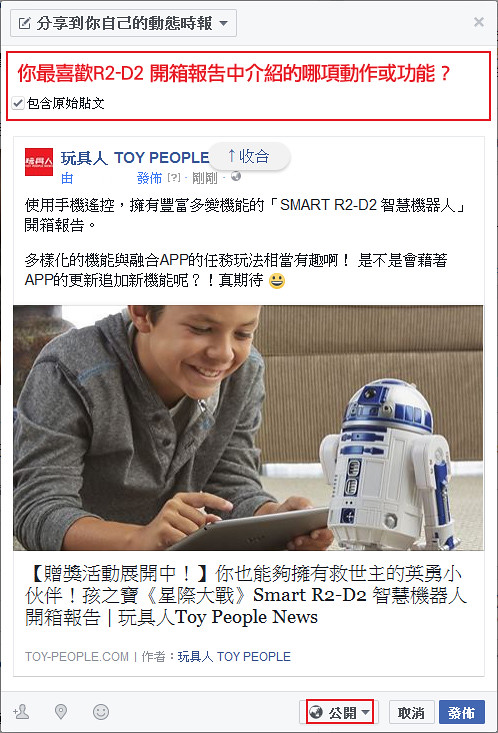Click the 玩具人 TOY PEOPLE author link

coord(234,656)
